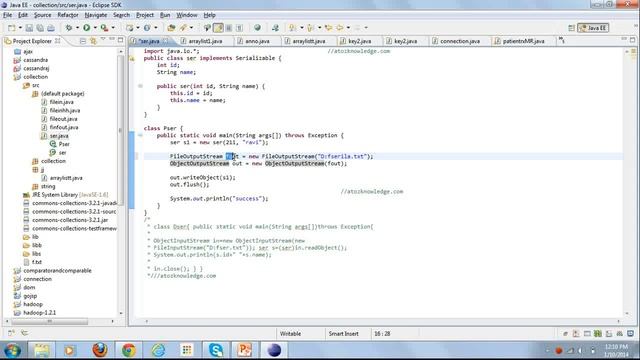Toggle show whitespace characters
The image size is (640, 360).
point(240,28)
